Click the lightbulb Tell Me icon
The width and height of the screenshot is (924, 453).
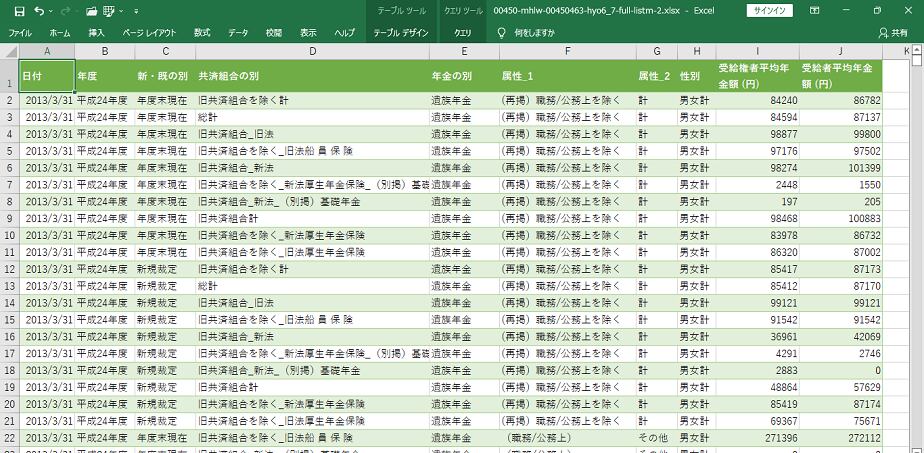pyautogui.click(x=501, y=33)
